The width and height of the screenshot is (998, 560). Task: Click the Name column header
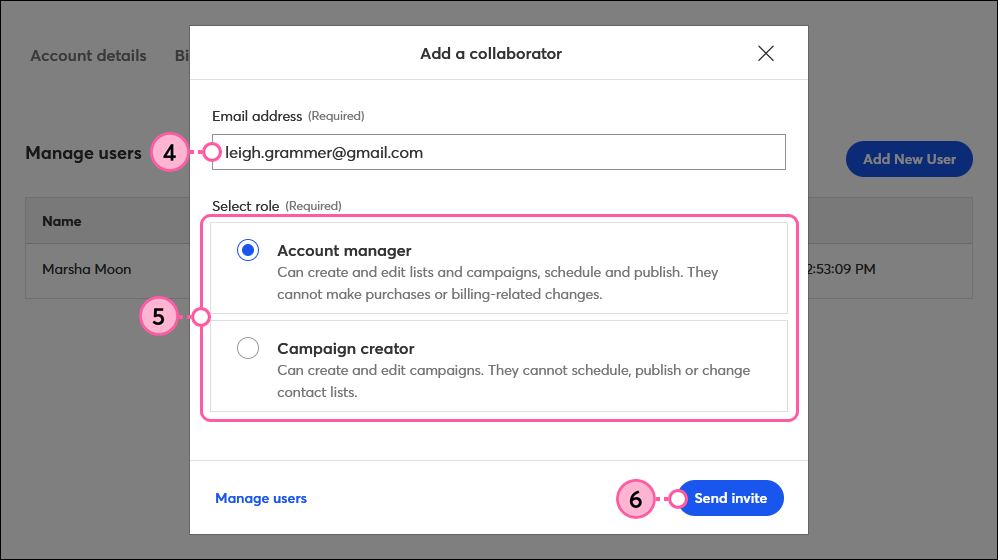pyautogui.click(x=62, y=221)
